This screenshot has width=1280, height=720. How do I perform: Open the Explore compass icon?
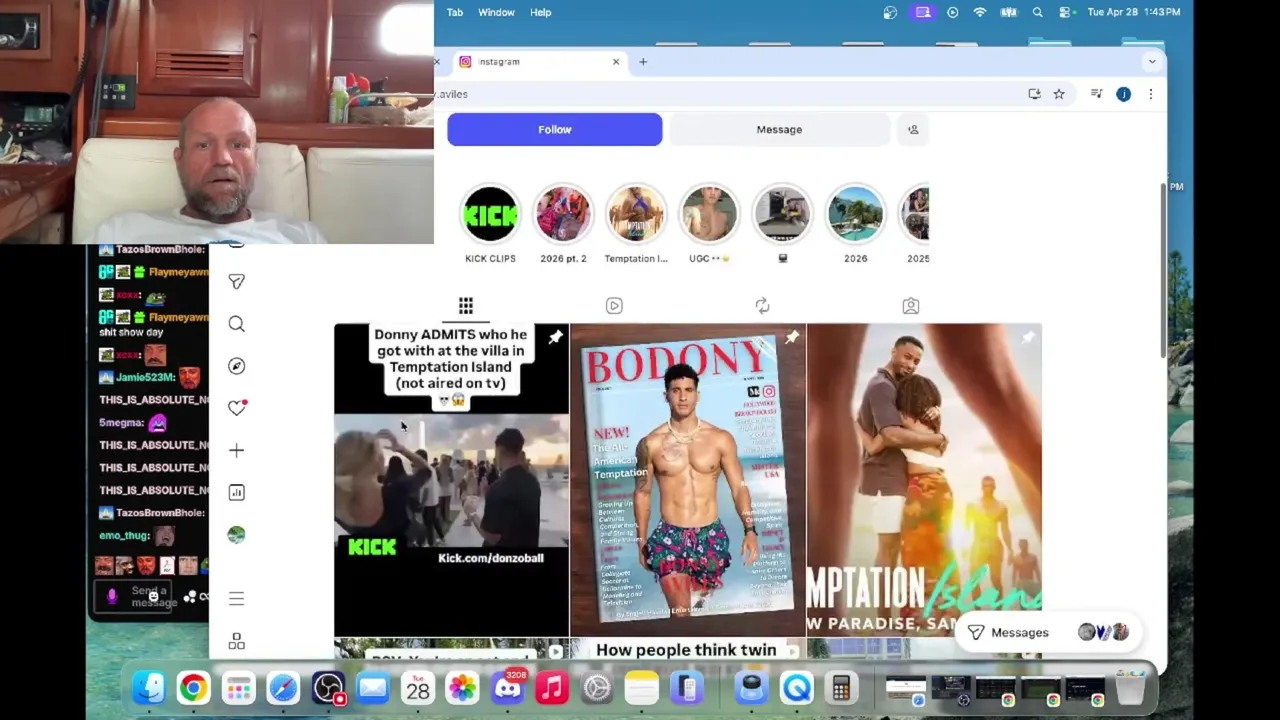[x=236, y=366]
